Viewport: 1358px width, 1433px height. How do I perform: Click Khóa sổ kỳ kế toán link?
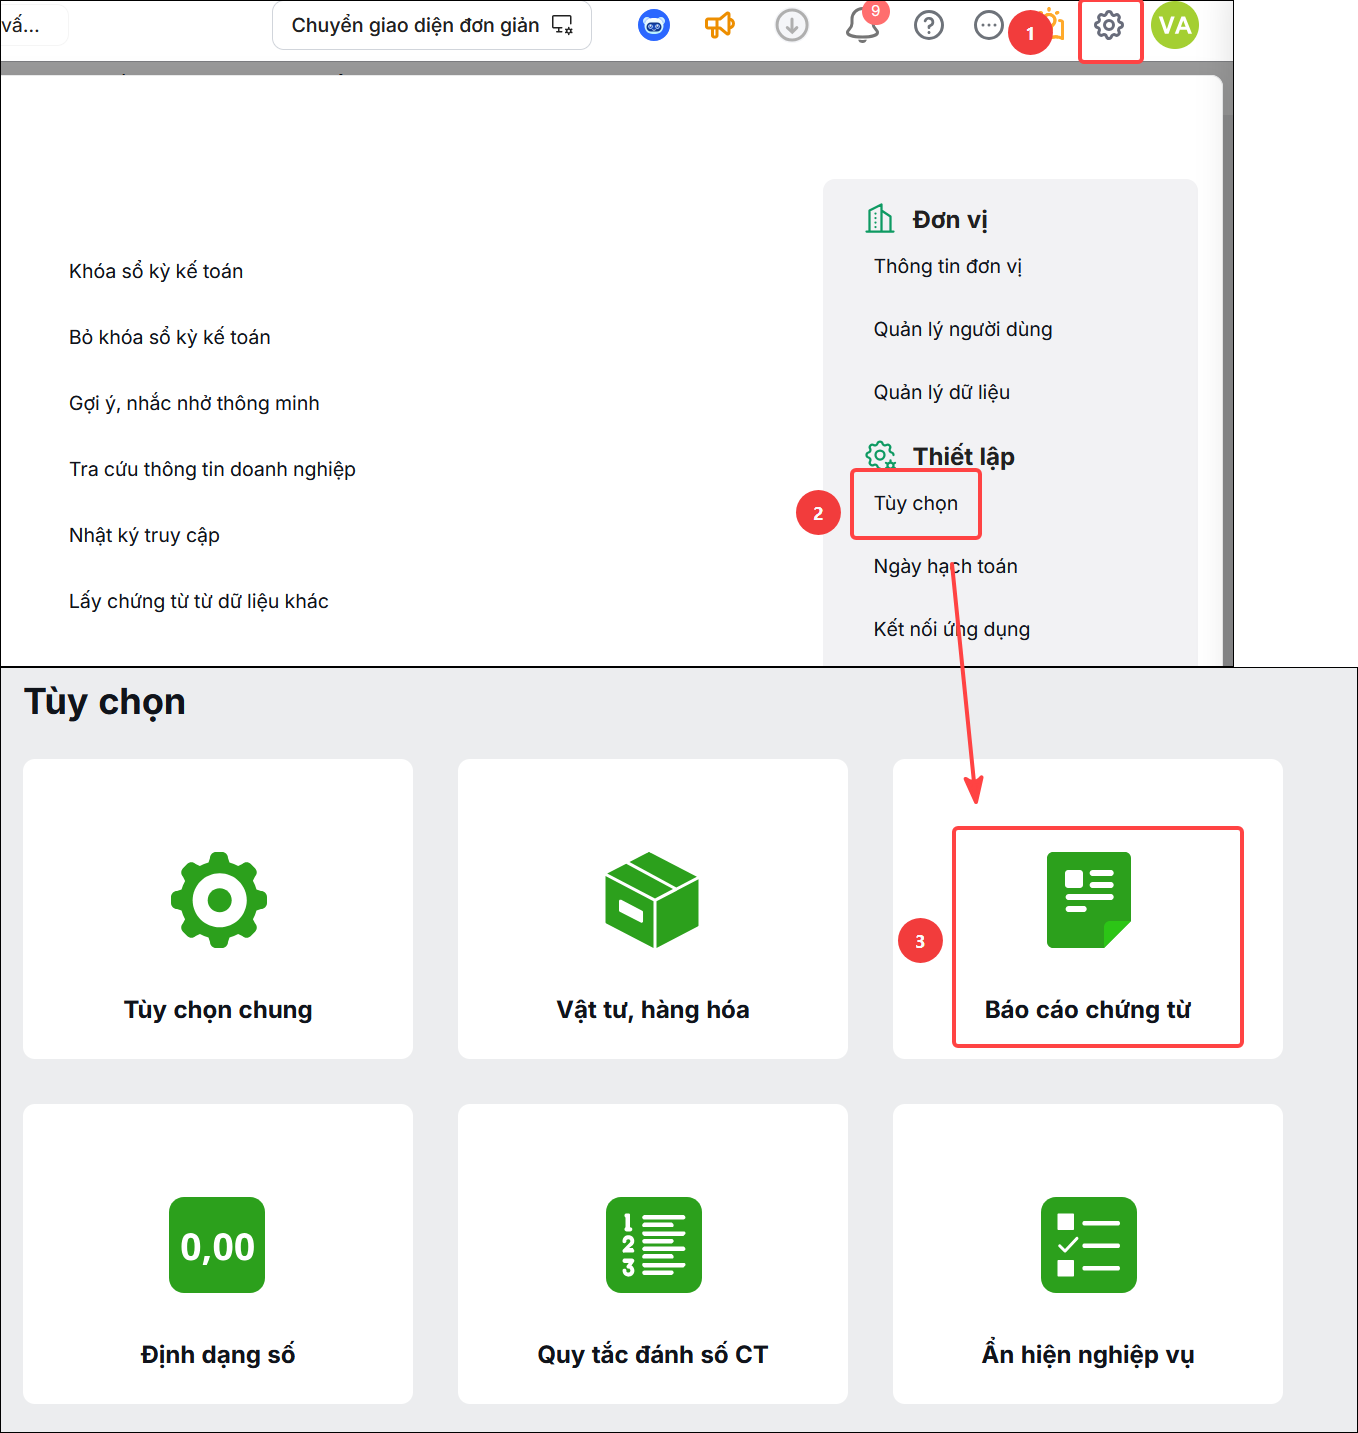(x=156, y=271)
